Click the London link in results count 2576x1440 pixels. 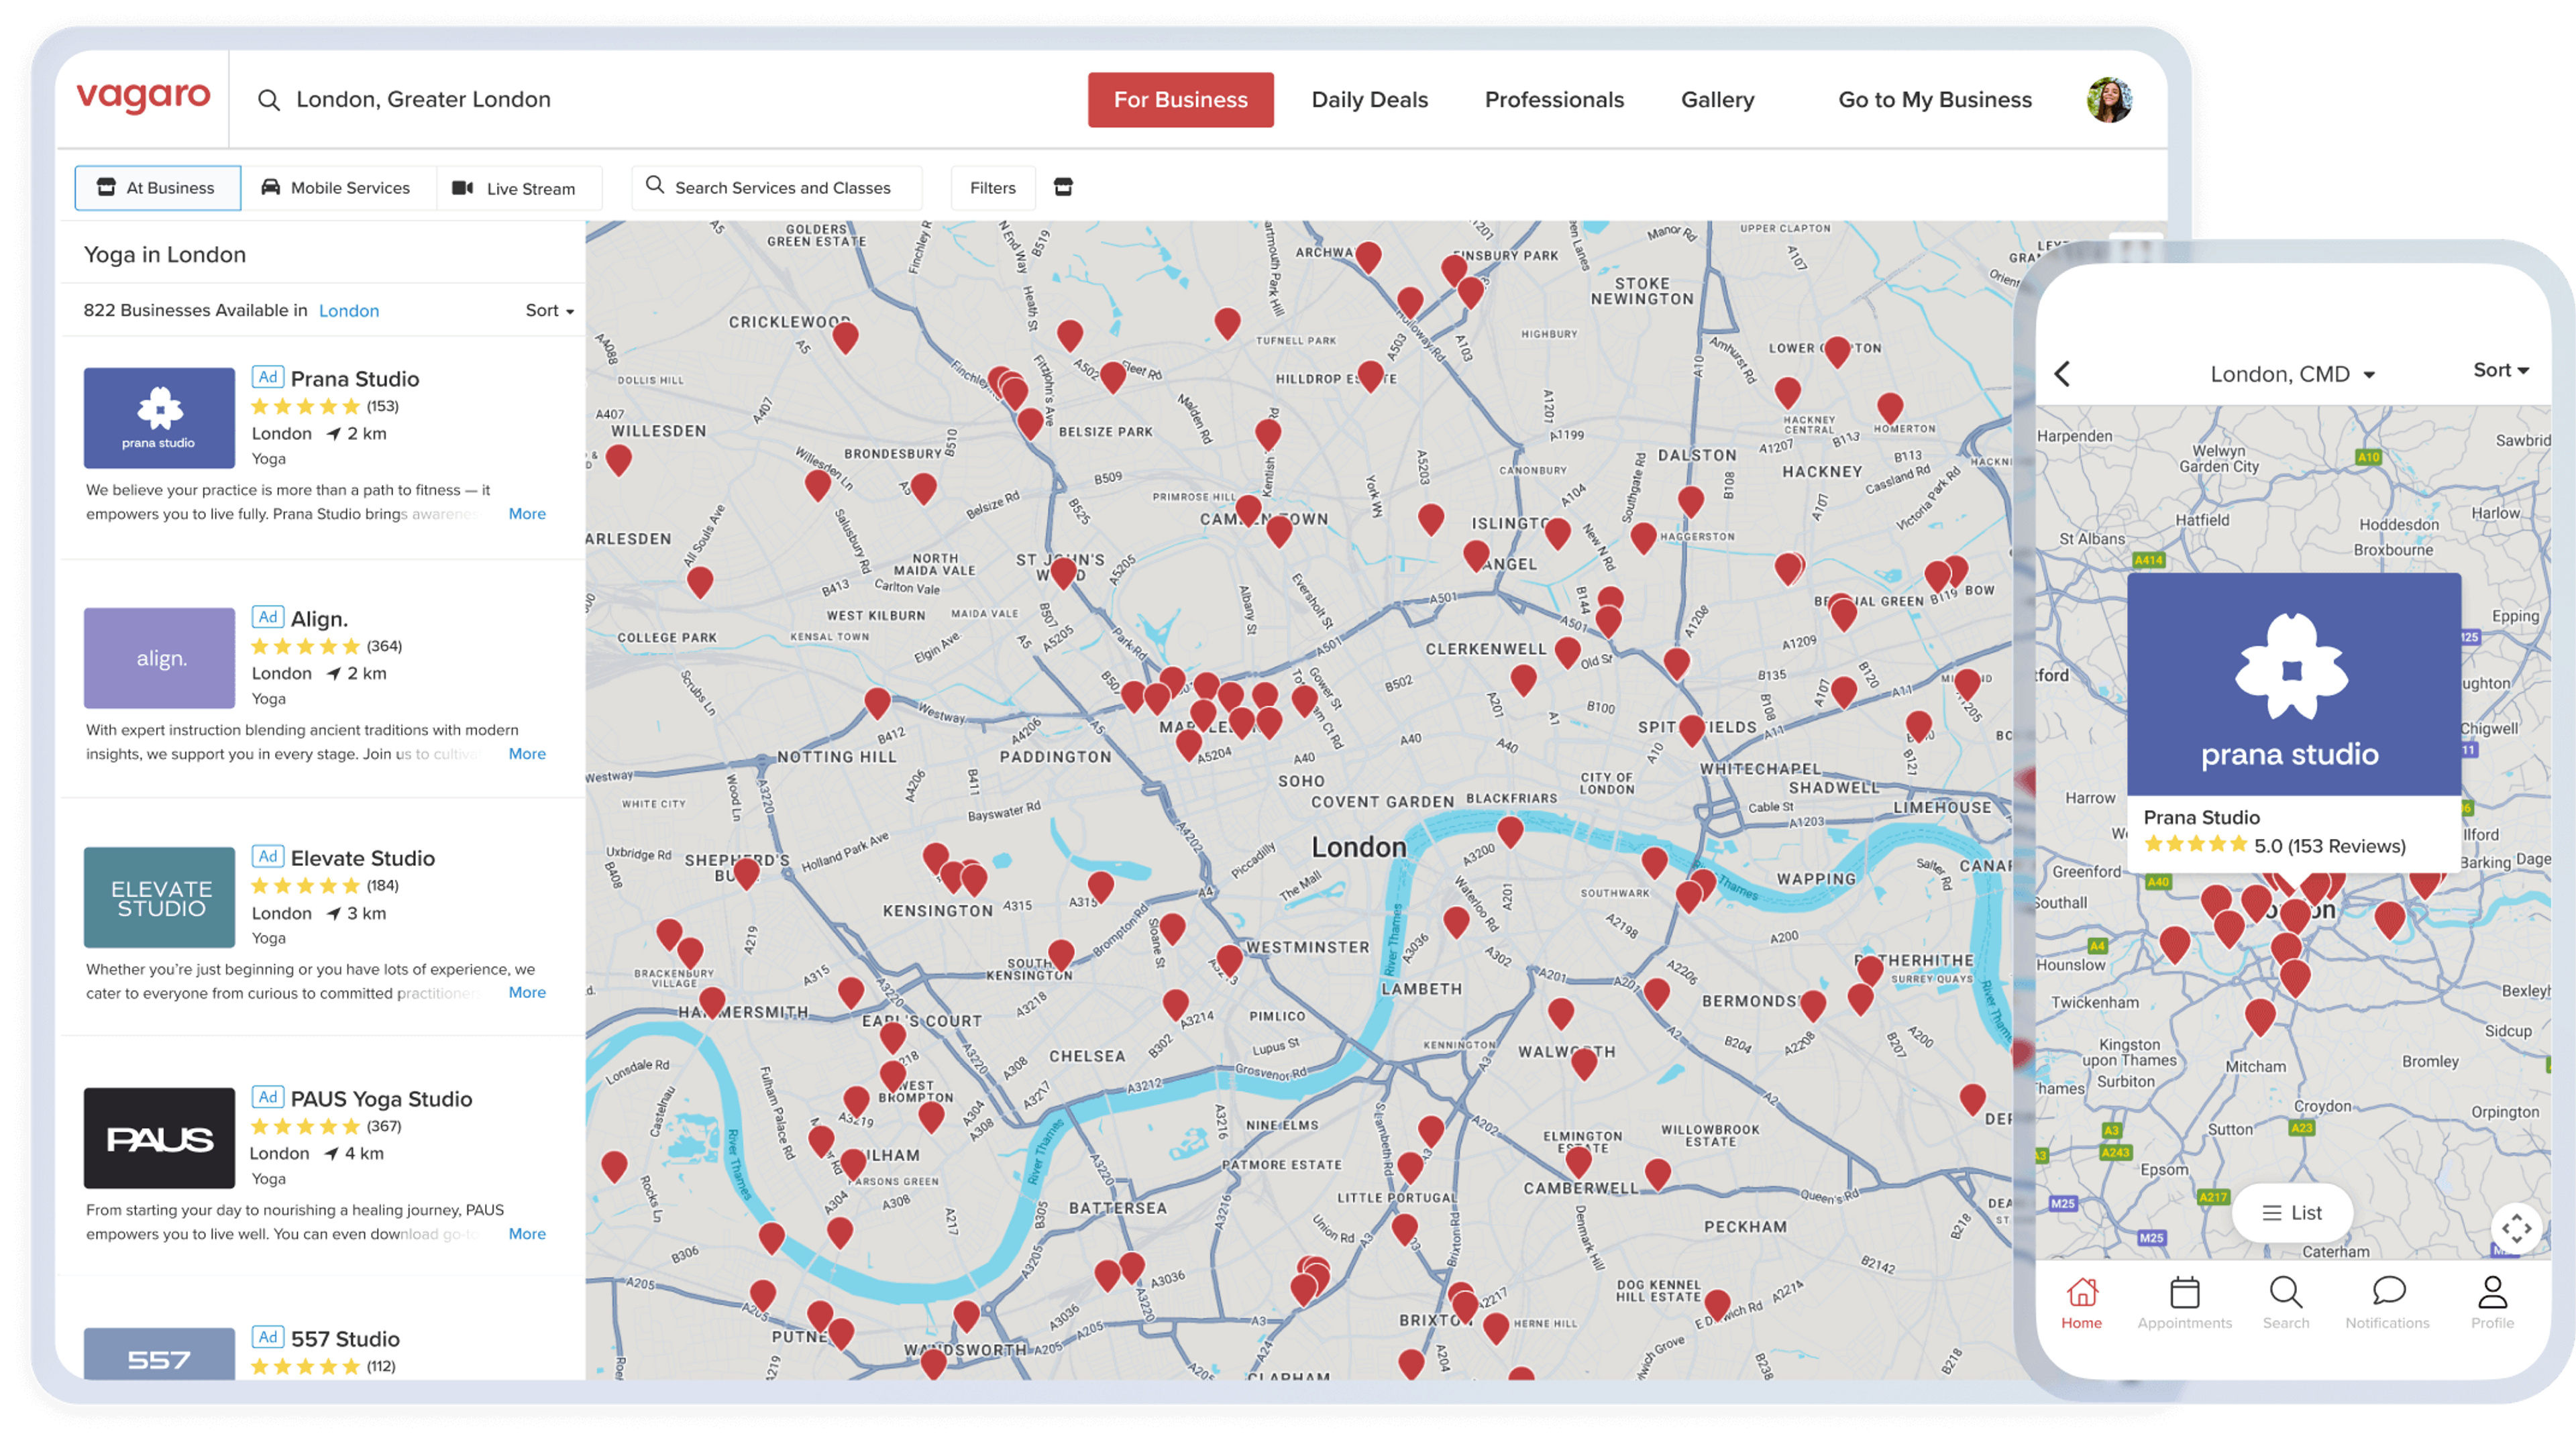pyautogui.click(x=348, y=310)
